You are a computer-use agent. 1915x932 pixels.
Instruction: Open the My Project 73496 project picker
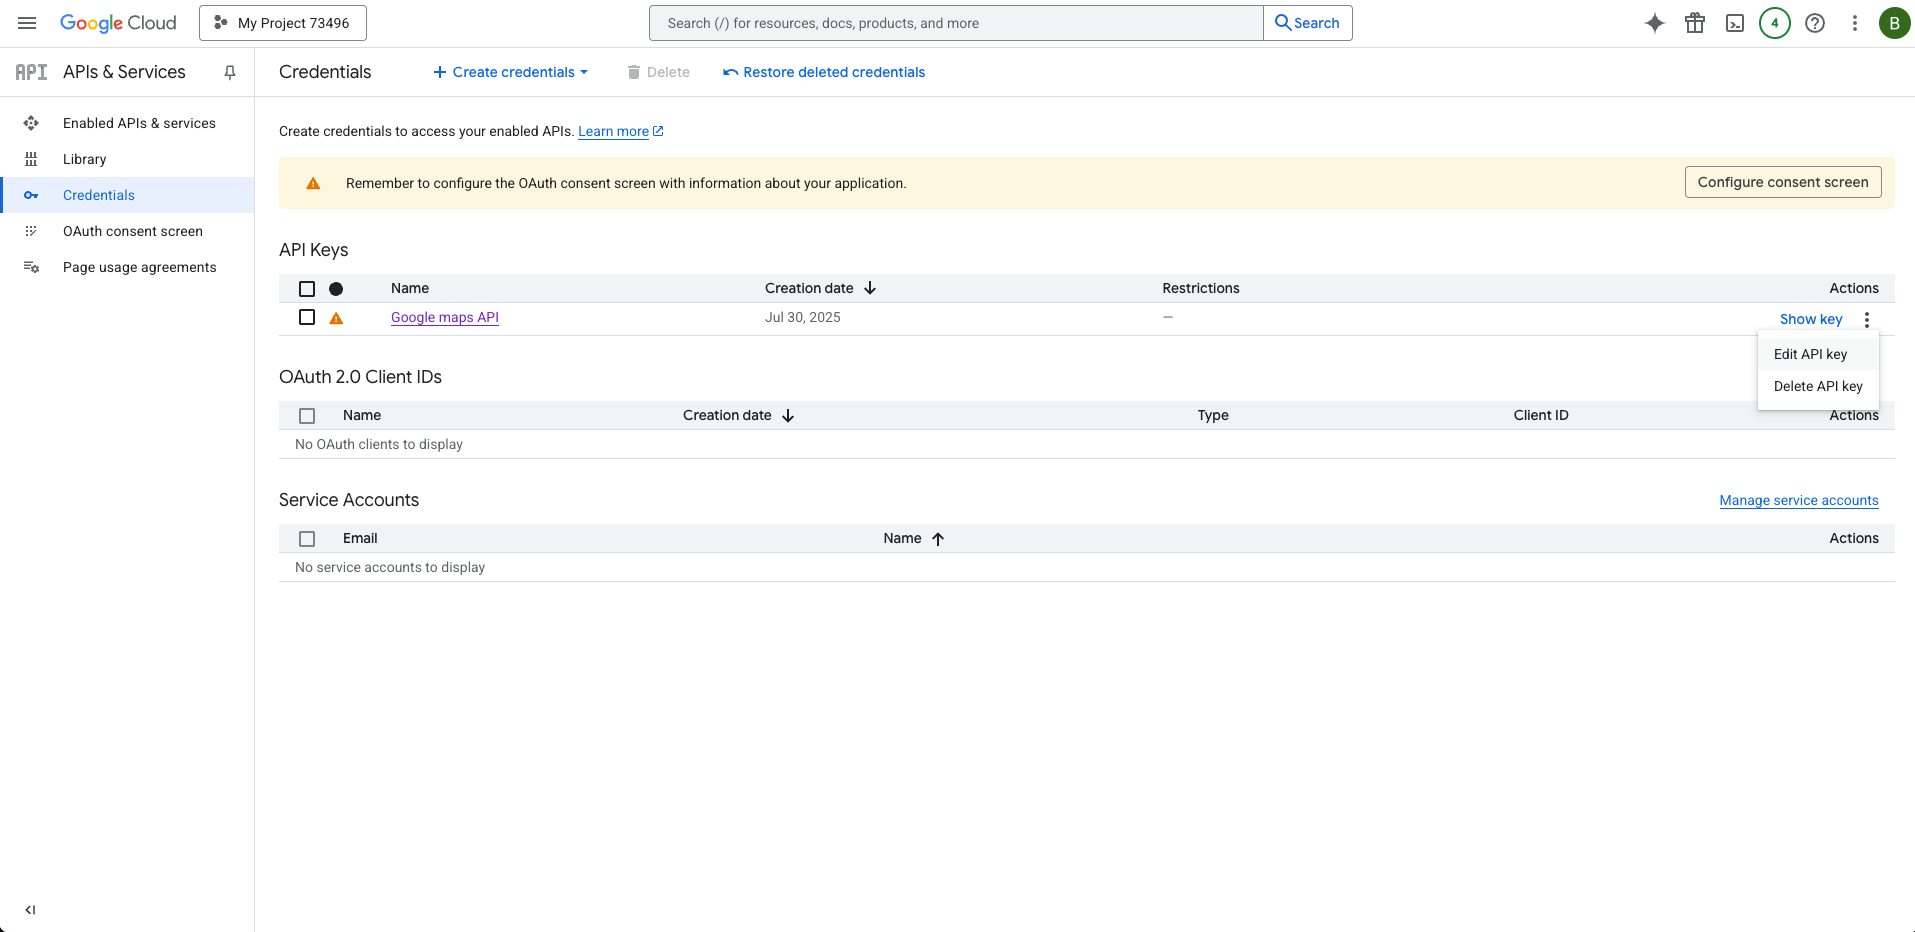click(x=283, y=23)
